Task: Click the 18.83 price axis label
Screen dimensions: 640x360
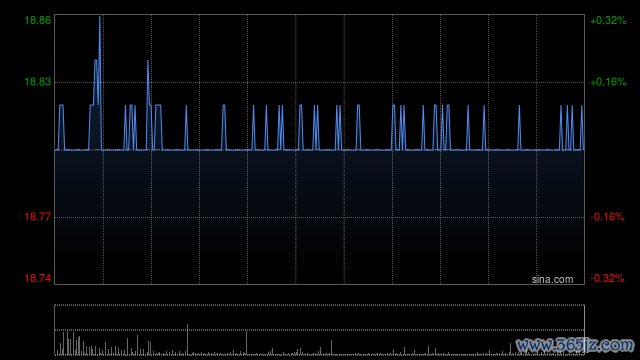Action: 38,82
